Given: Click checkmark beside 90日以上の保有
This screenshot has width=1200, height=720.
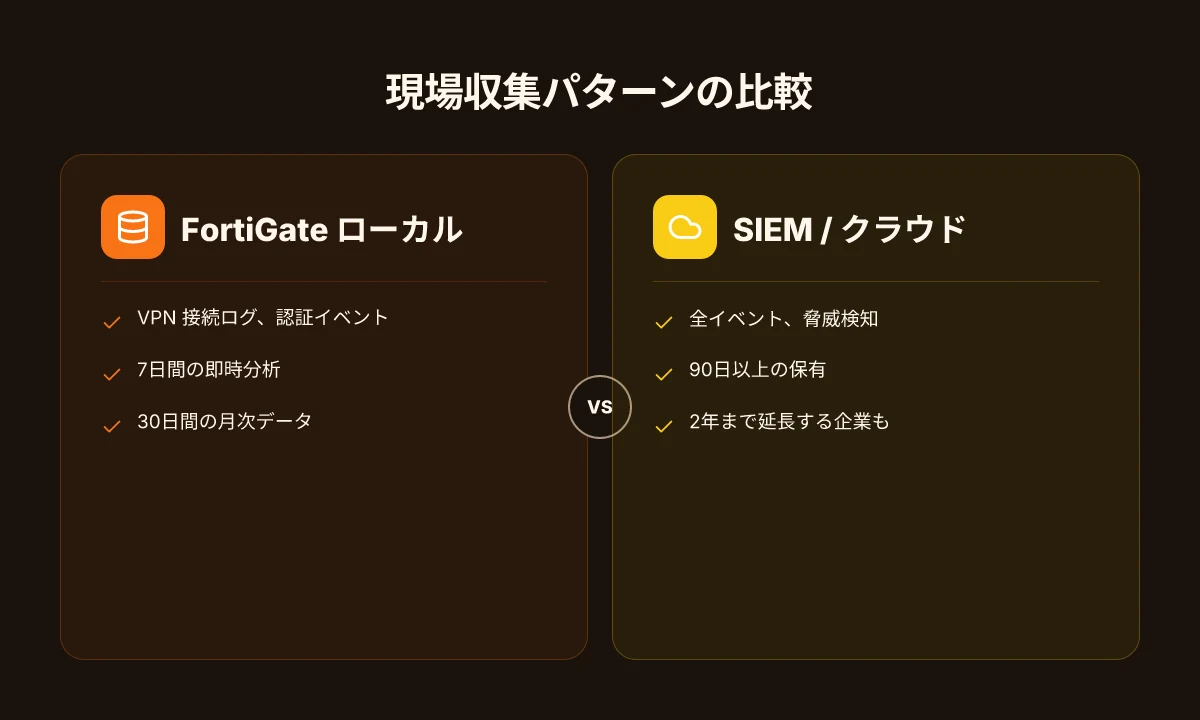Looking at the screenshot, I should (663, 374).
